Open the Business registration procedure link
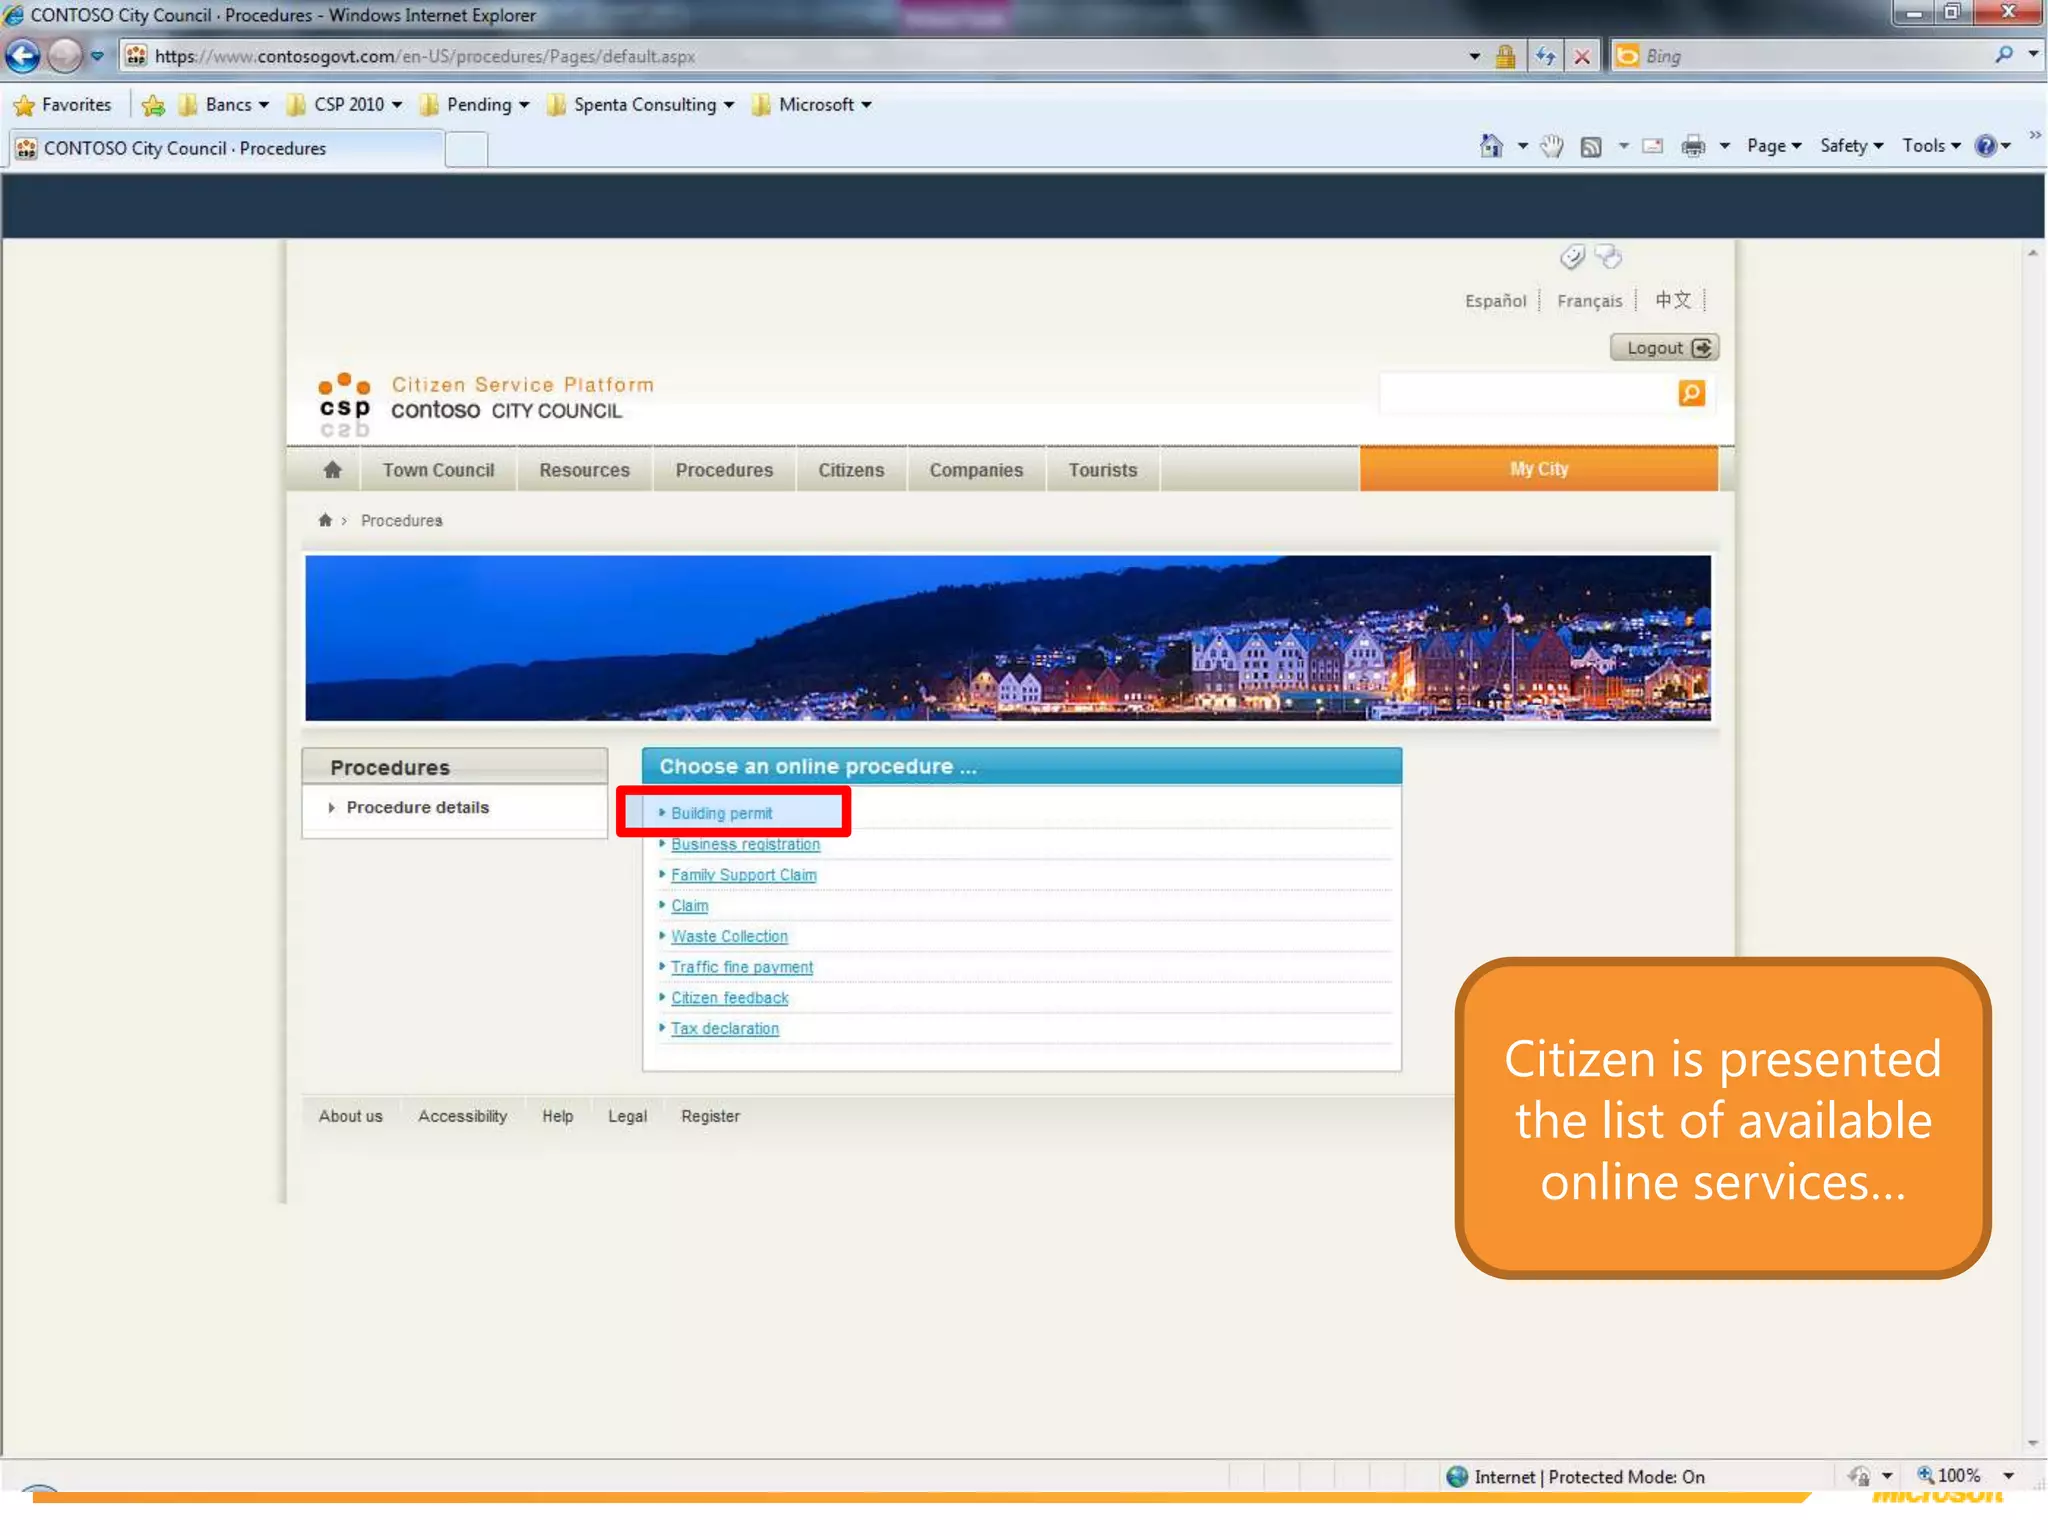 coord(745,844)
